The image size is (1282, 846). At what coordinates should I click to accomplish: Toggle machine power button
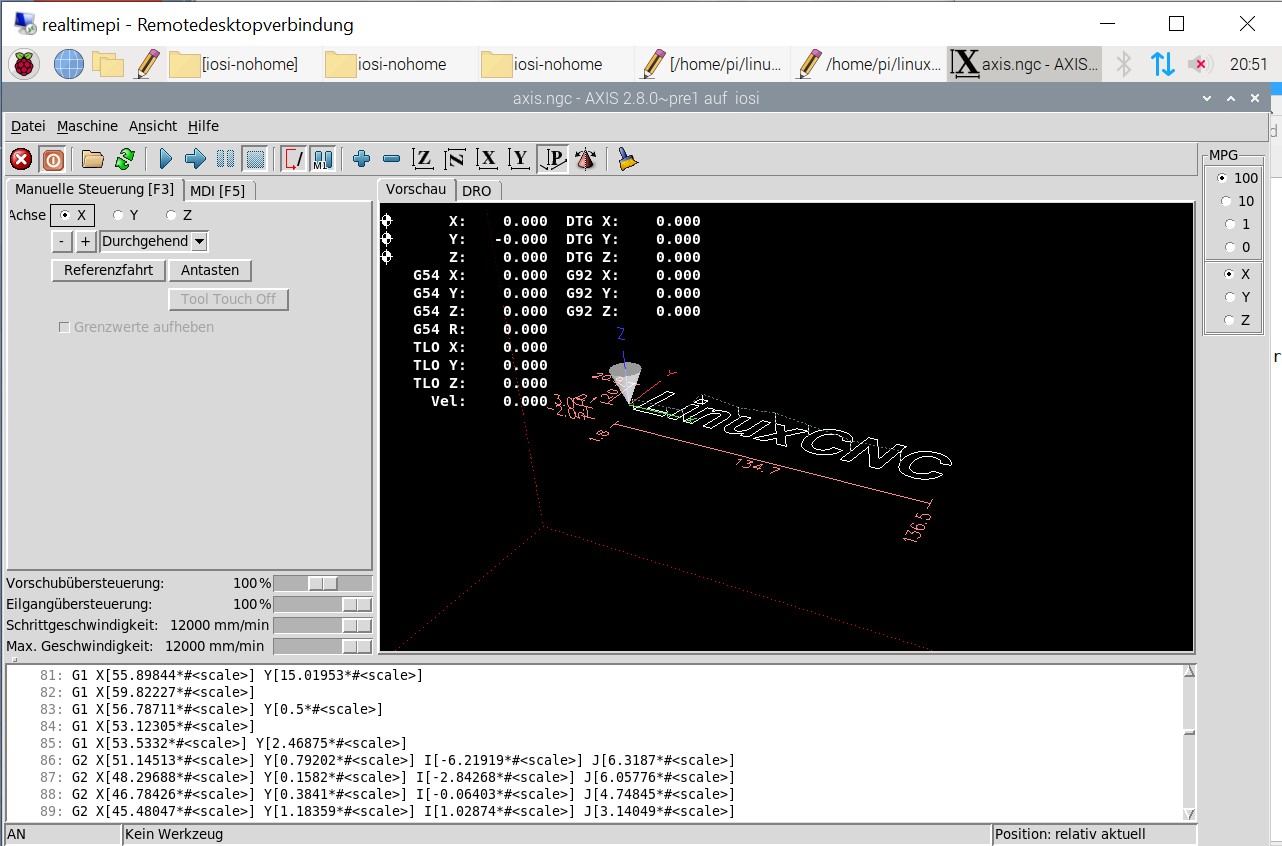tap(52, 159)
